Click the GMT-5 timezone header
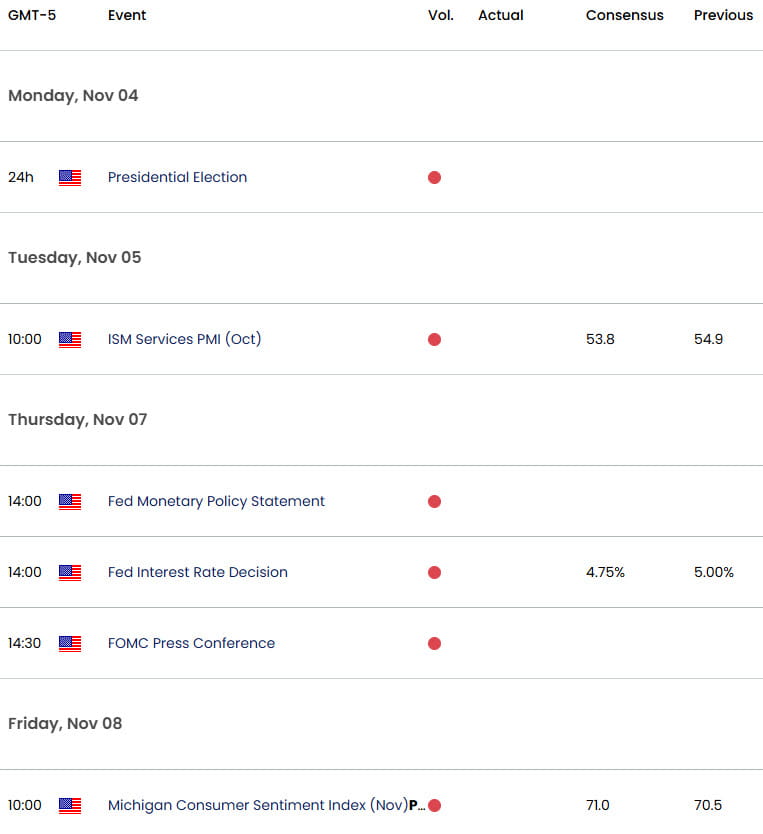 [30, 15]
